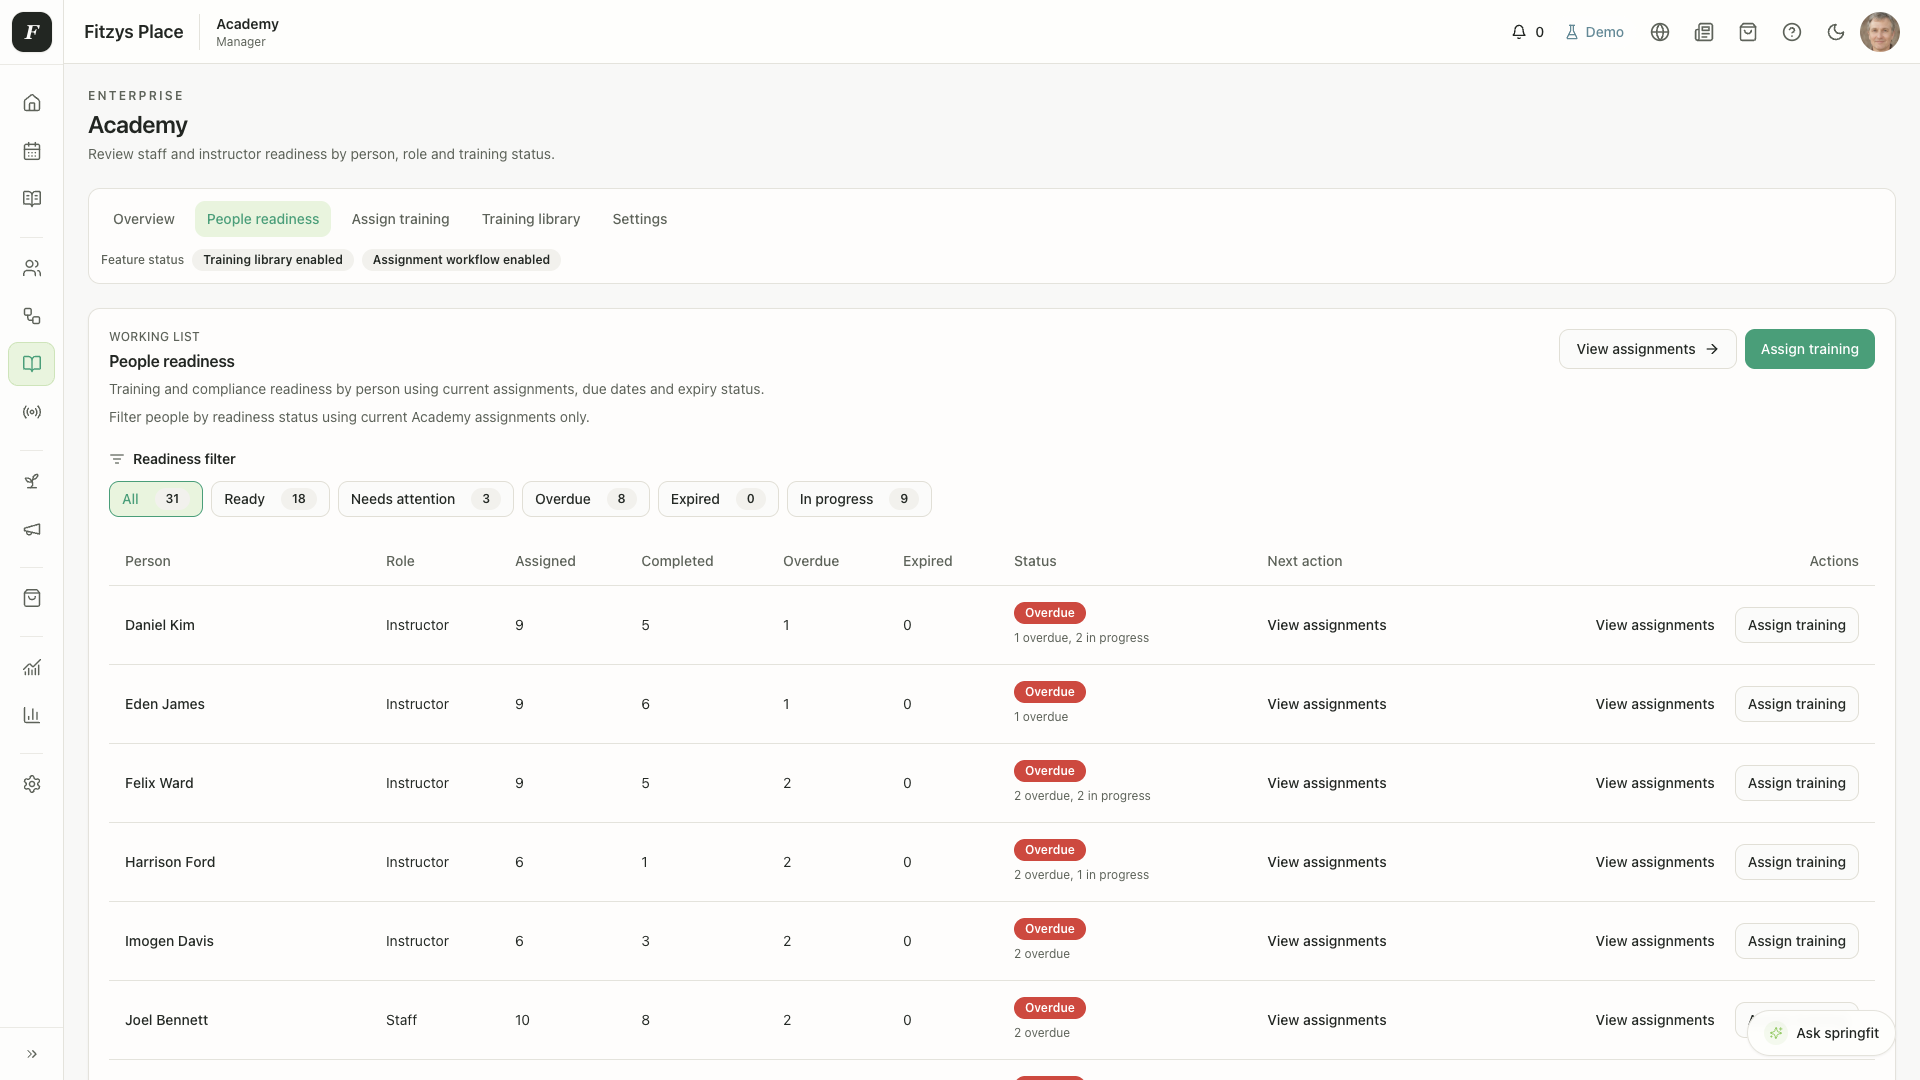Screen dimensions: 1920x1080
Task: Open the shapes workflow sidebar icon
Action: 32,316
